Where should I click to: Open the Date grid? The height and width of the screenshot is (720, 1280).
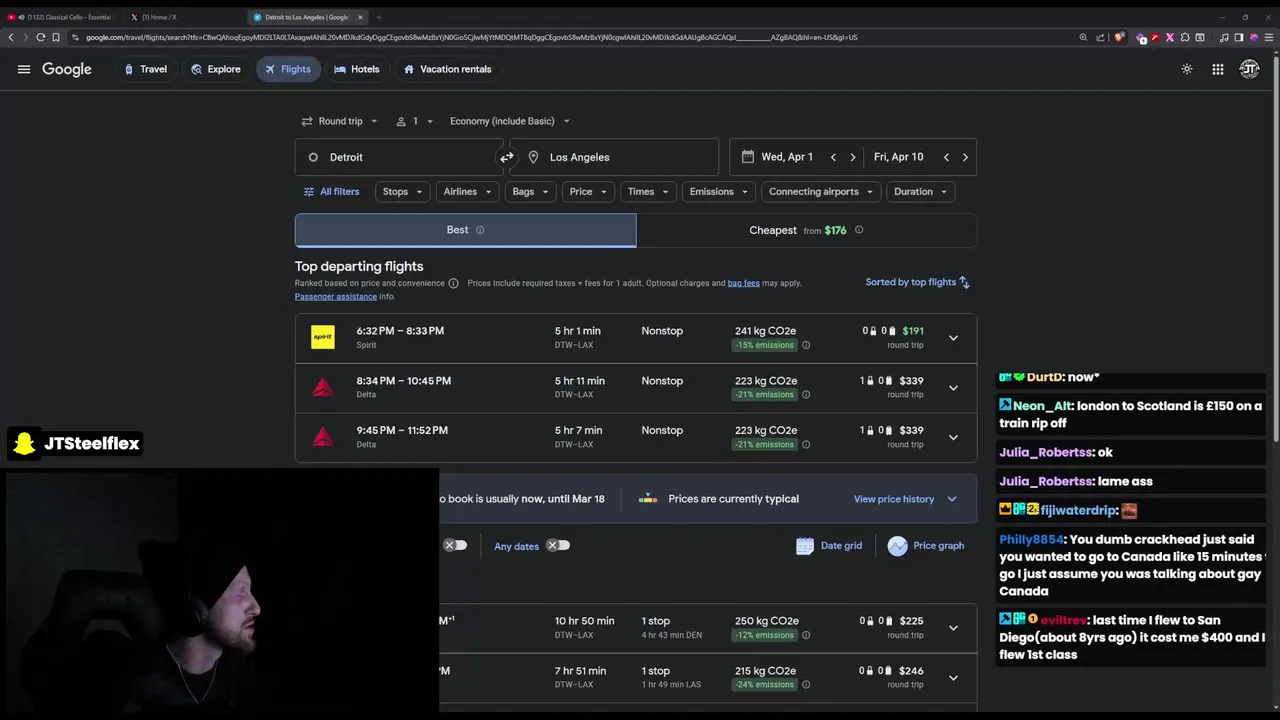(x=829, y=546)
